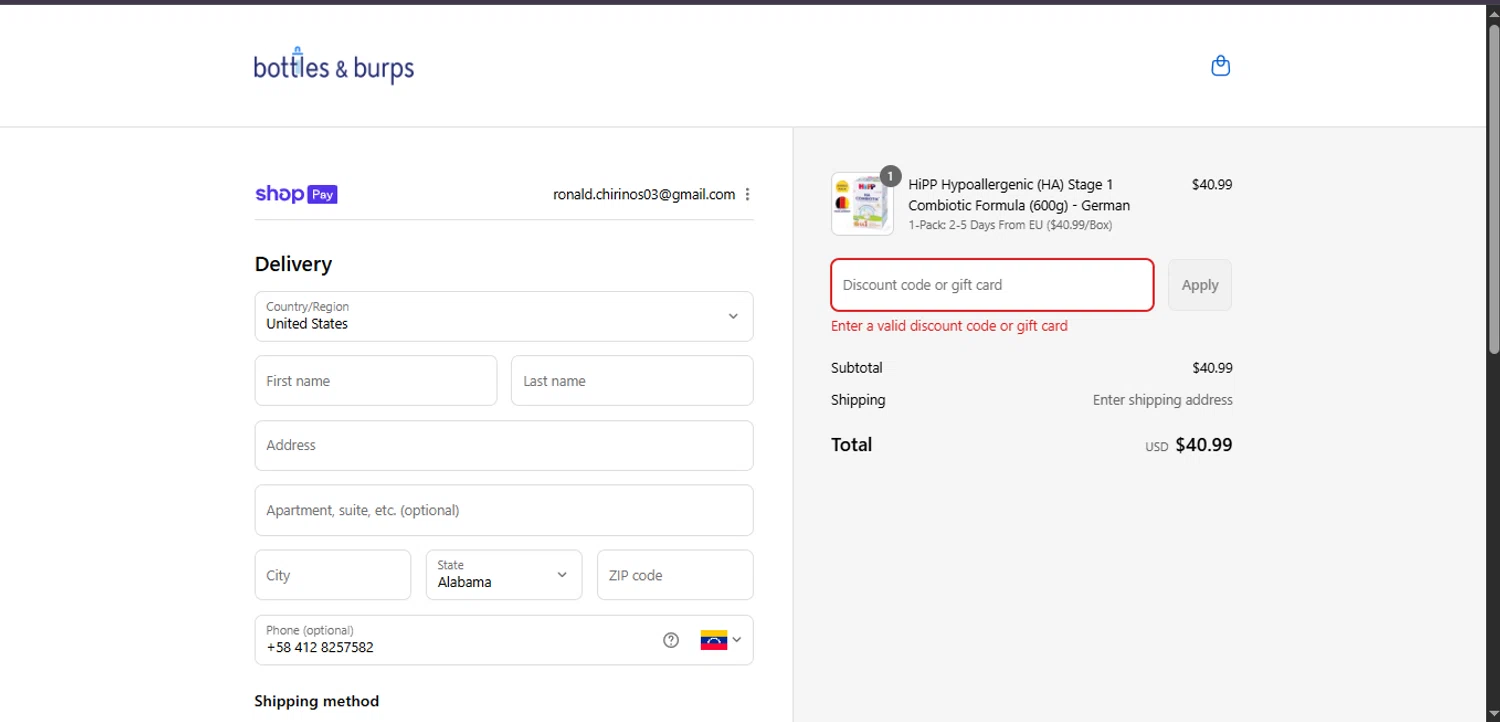Click the bottles & burps logo
Screen dimensions: 1500x722
coord(333,66)
